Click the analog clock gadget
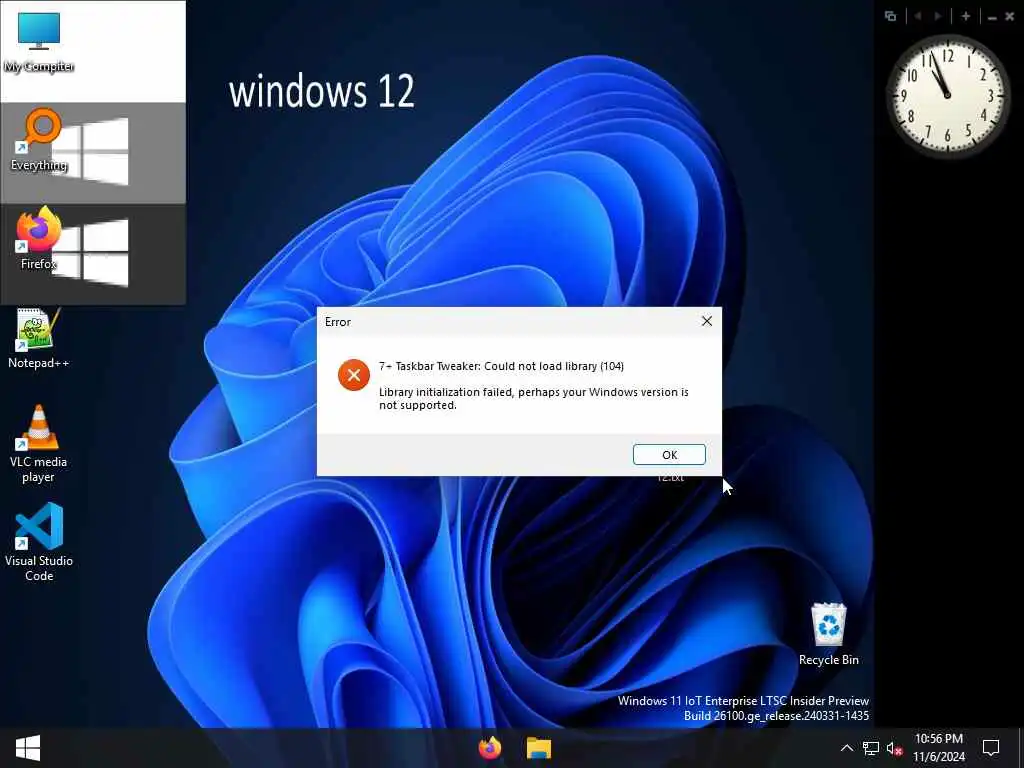The width and height of the screenshot is (1024, 768). point(948,96)
